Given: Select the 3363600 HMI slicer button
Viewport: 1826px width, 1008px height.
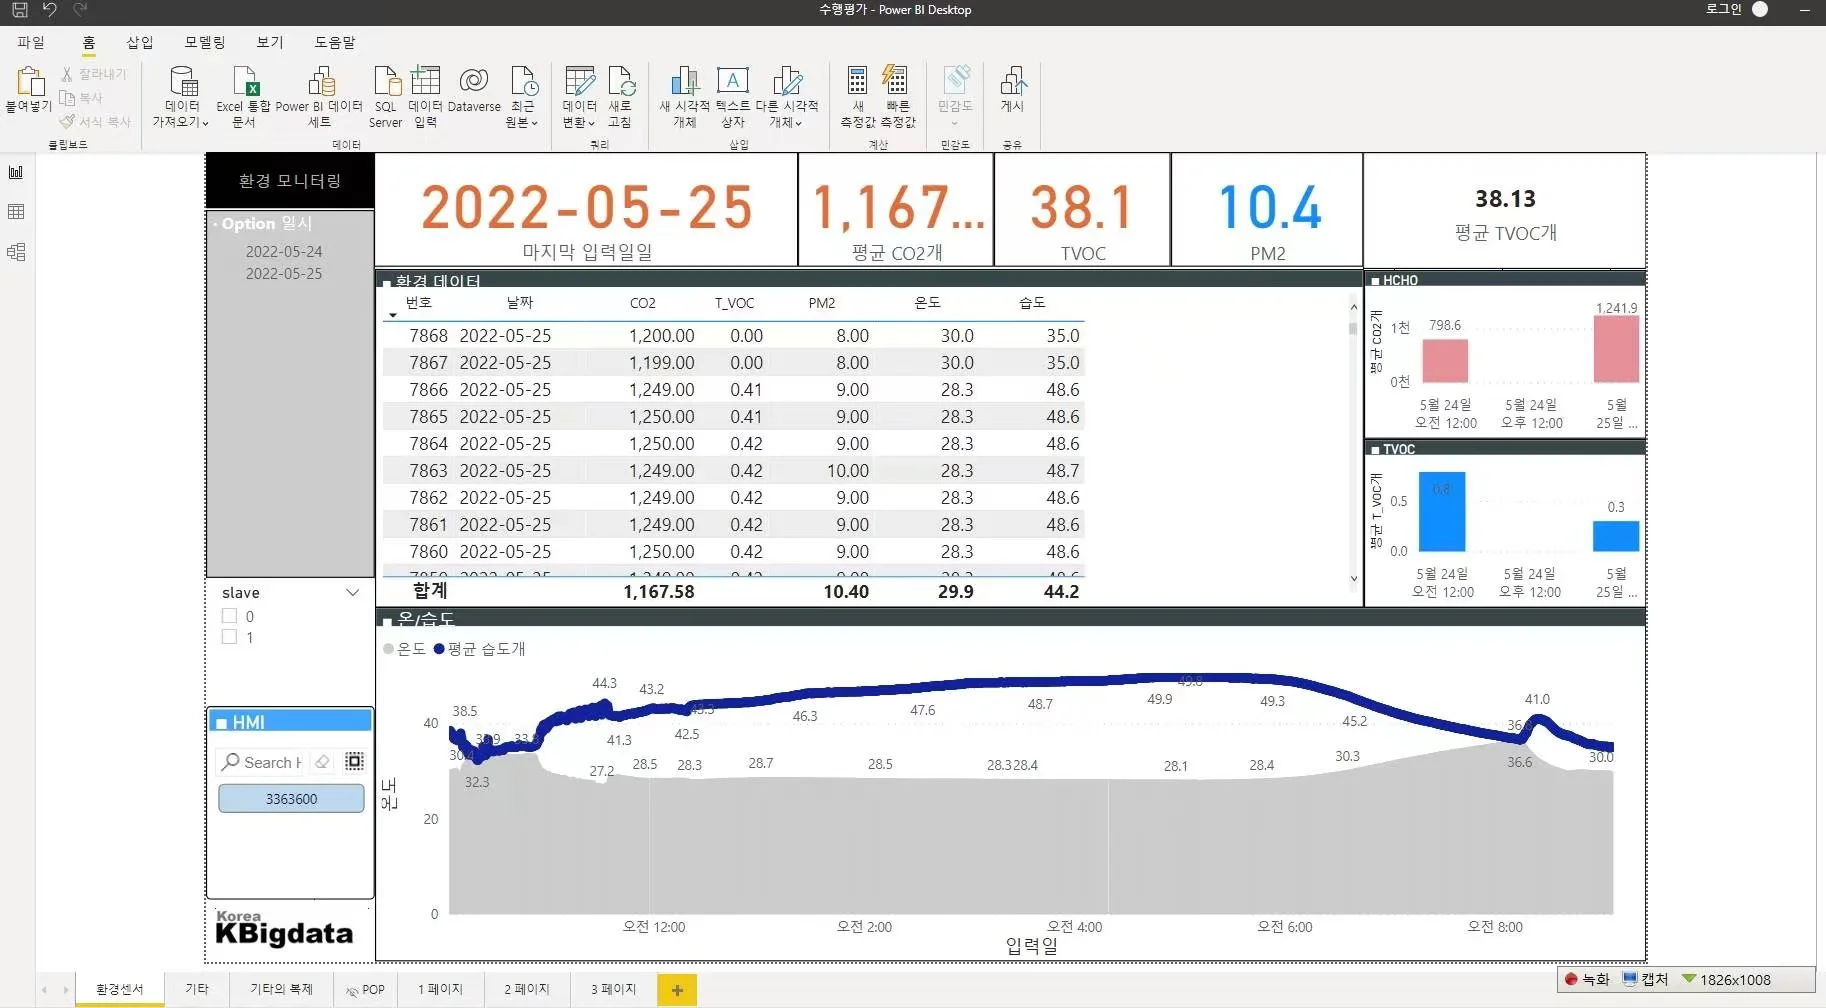Looking at the screenshot, I should tap(291, 799).
